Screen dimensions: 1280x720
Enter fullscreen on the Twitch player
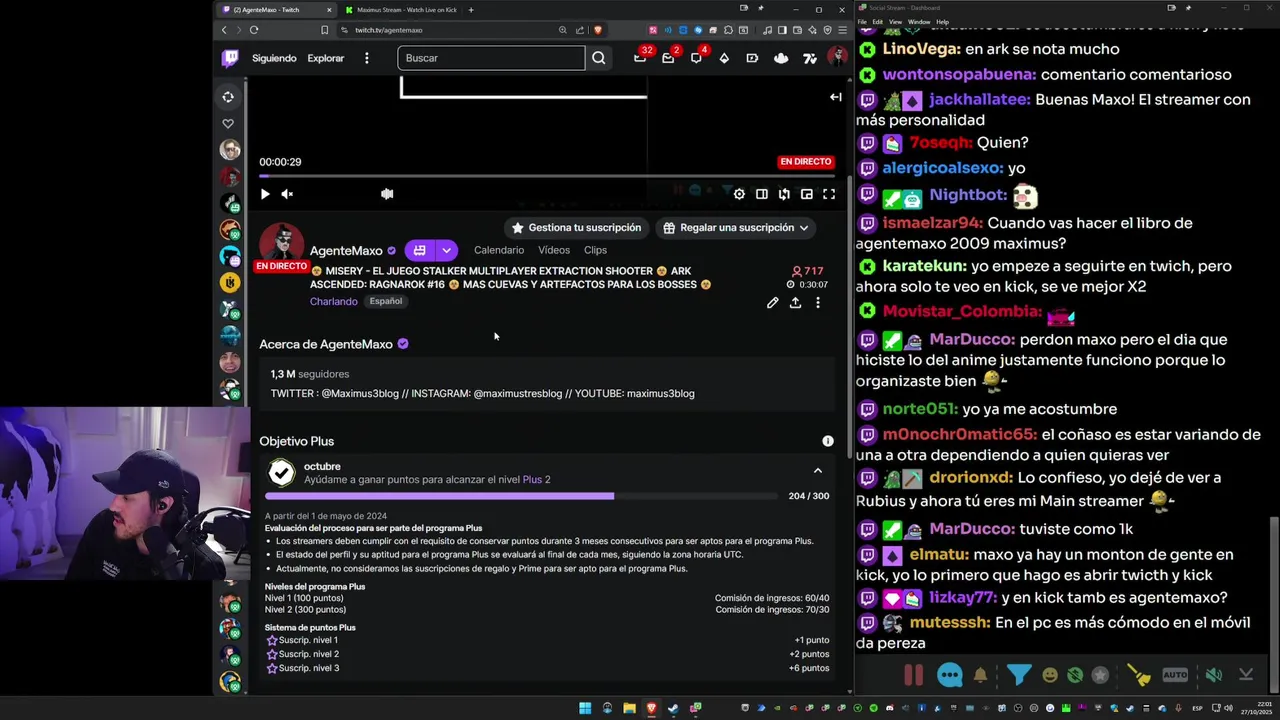pyautogui.click(x=829, y=194)
